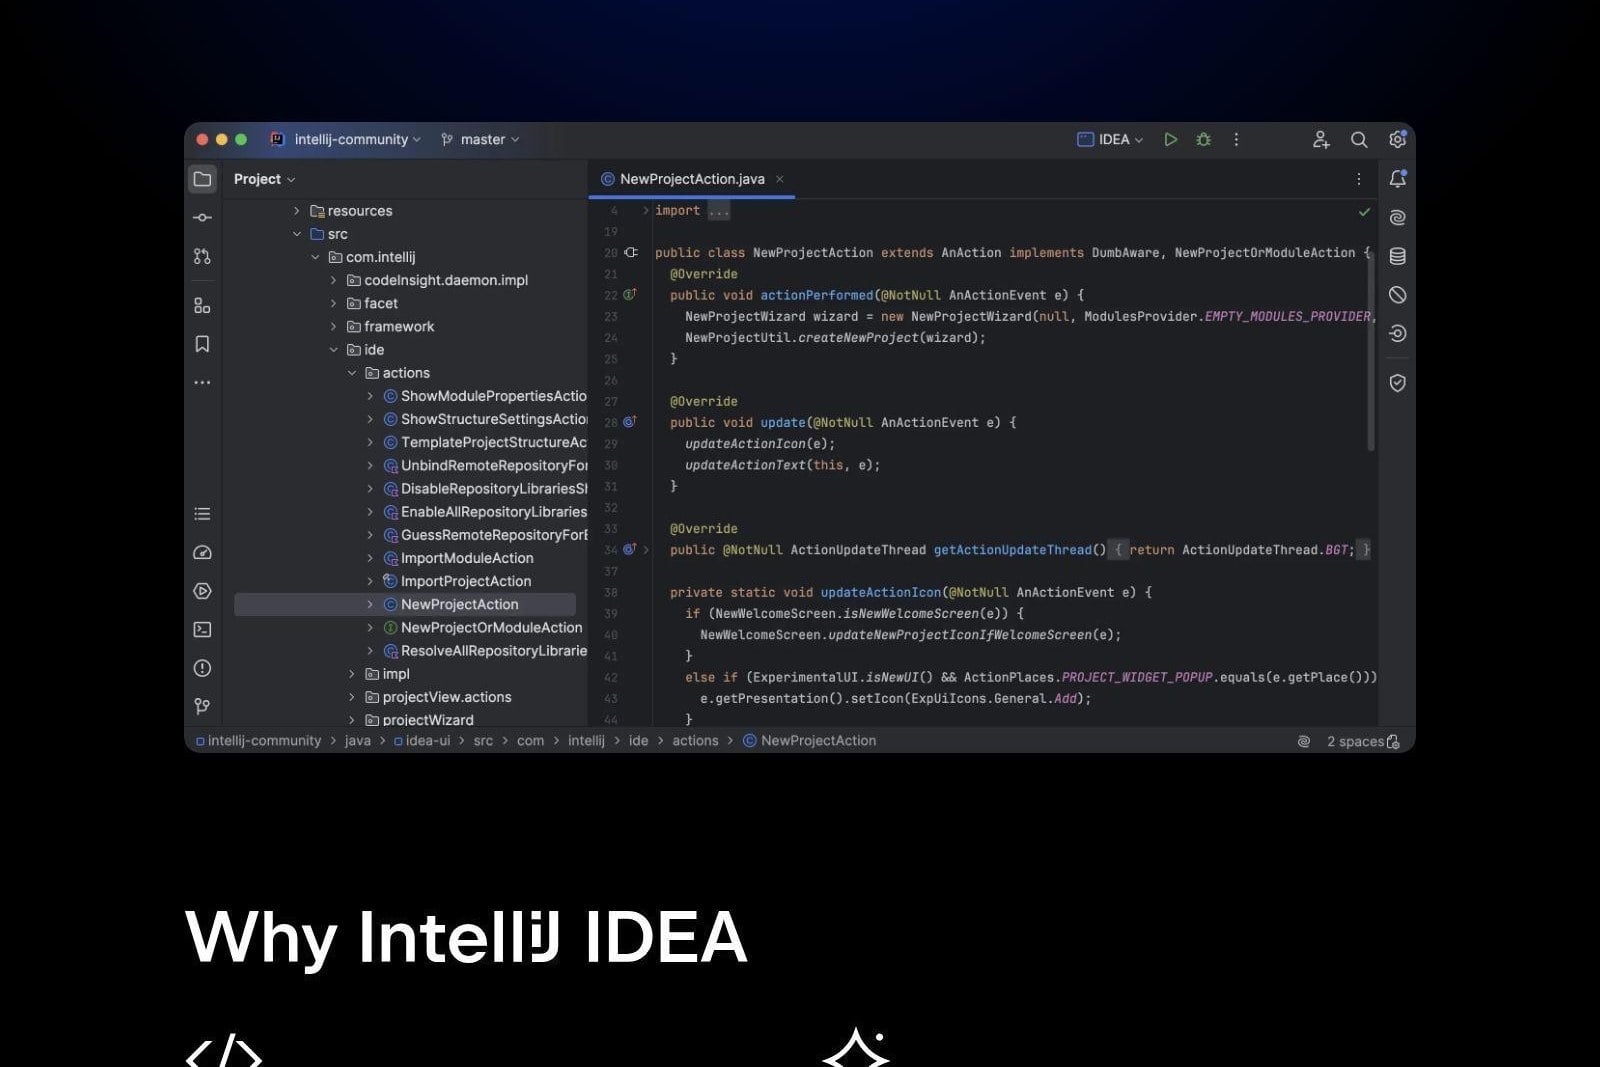The image size is (1600, 1067).
Task: Click the green inspection checkmark
Action: (1364, 212)
